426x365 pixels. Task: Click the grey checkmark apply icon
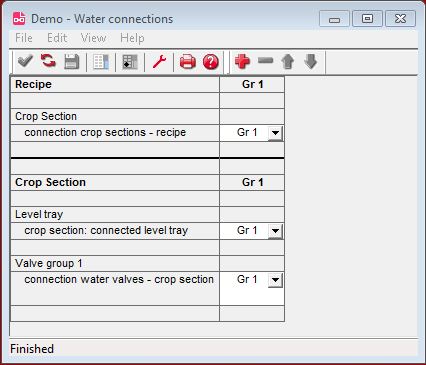coord(25,61)
